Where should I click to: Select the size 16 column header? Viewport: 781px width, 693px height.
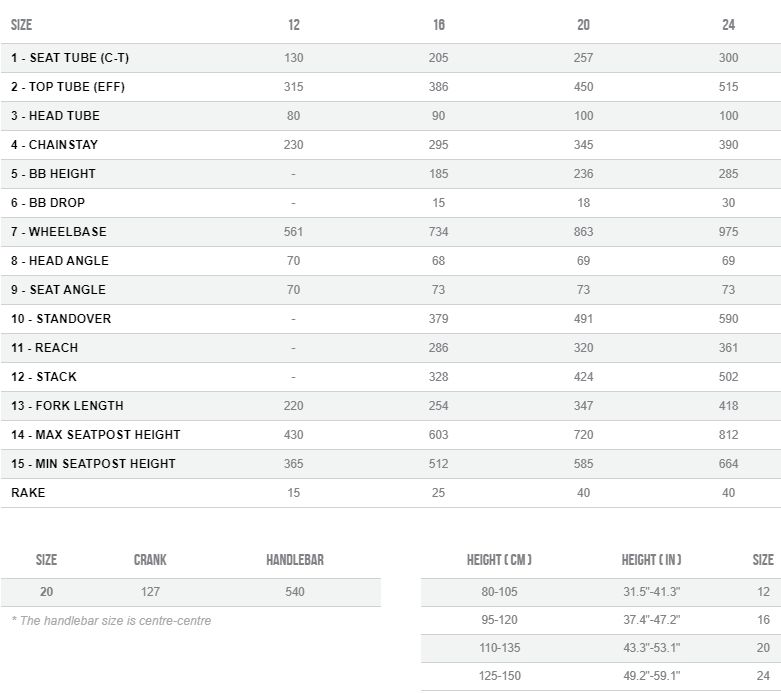(439, 25)
